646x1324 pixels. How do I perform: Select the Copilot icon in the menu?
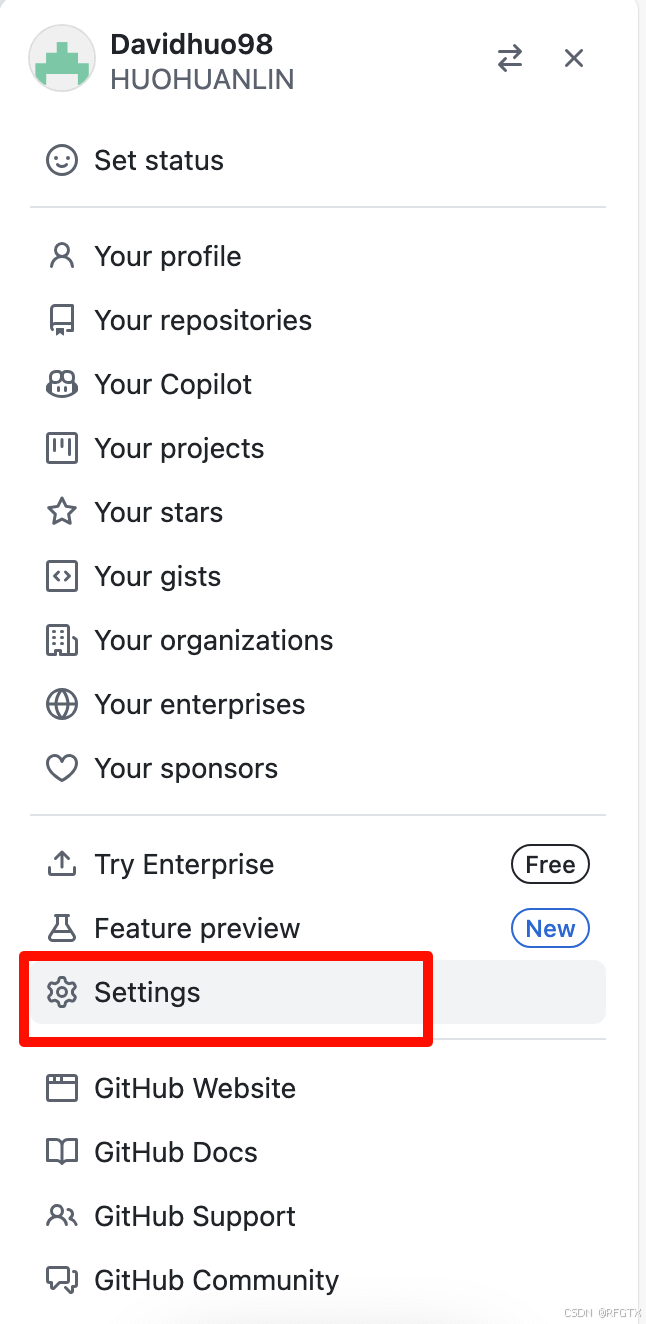tap(62, 385)
